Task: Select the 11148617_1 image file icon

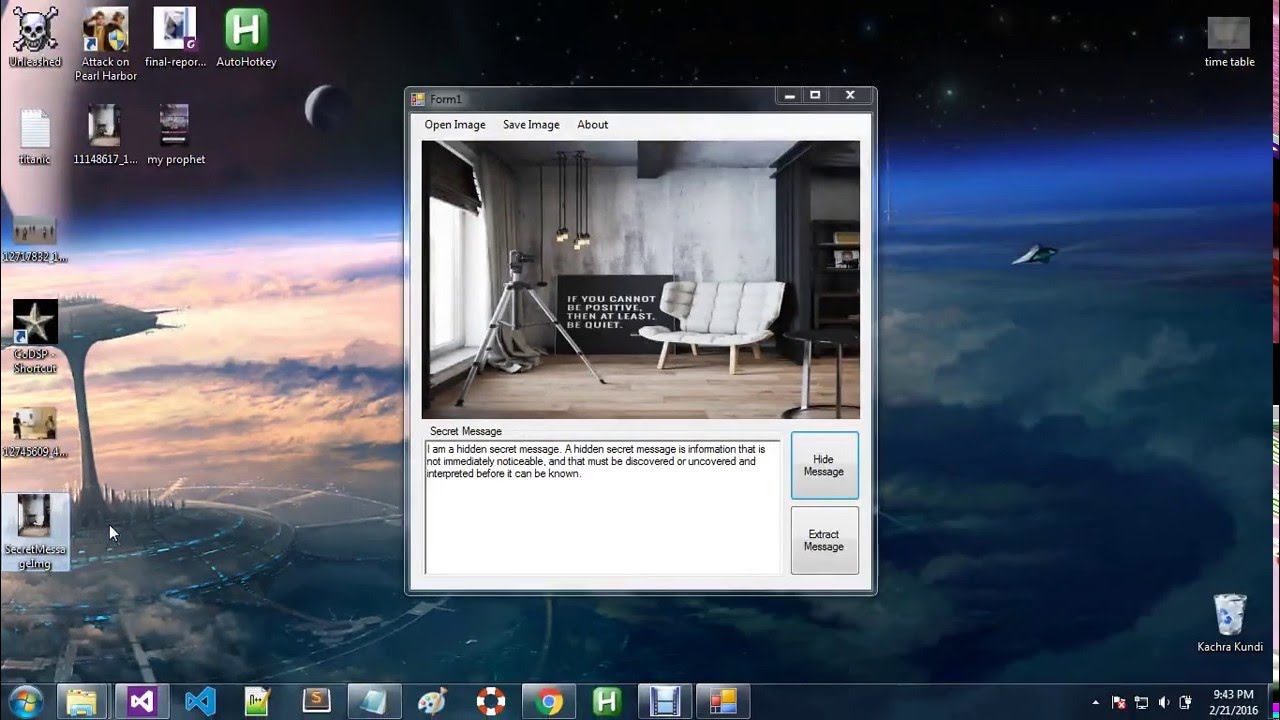Action: (x=105, y=135)
